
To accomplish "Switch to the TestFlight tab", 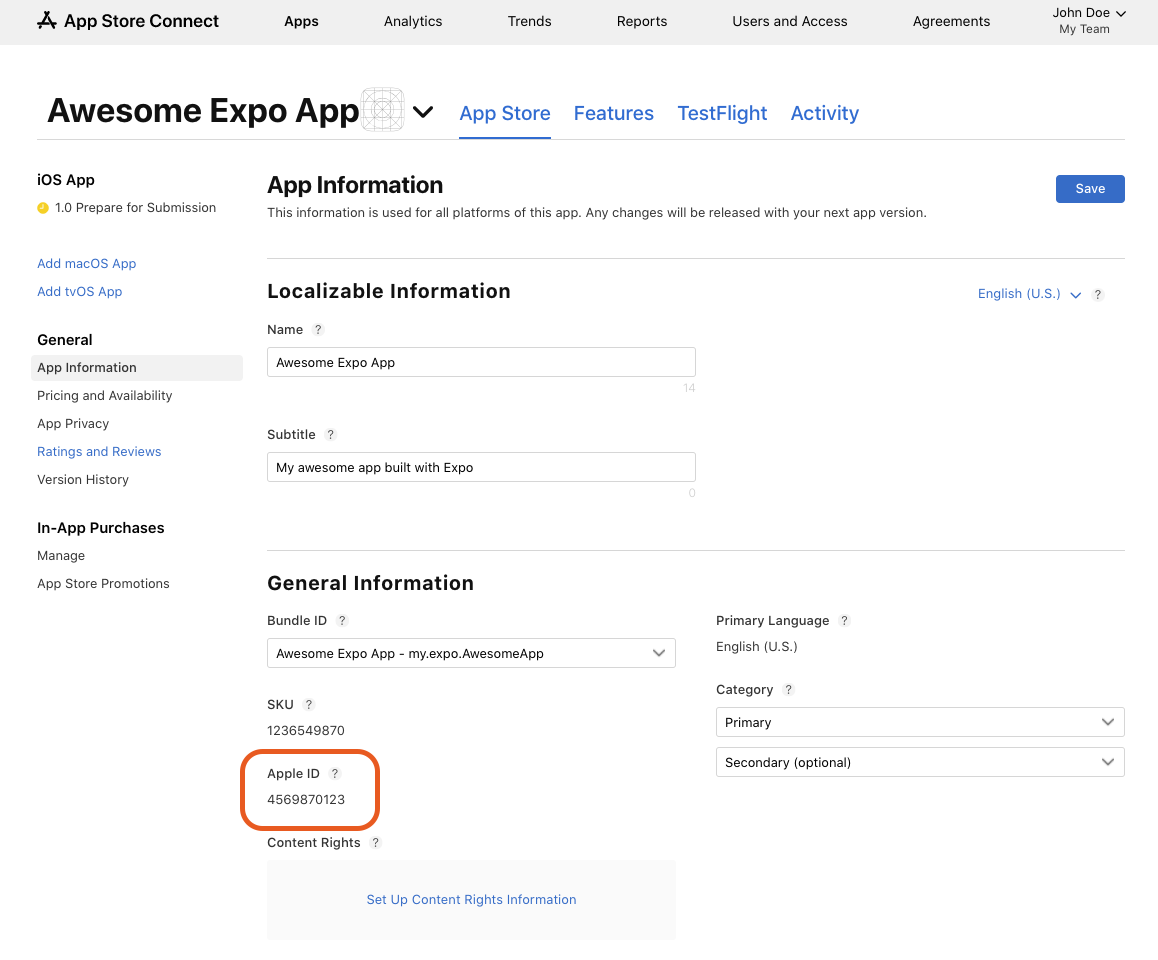I will 722,113.
